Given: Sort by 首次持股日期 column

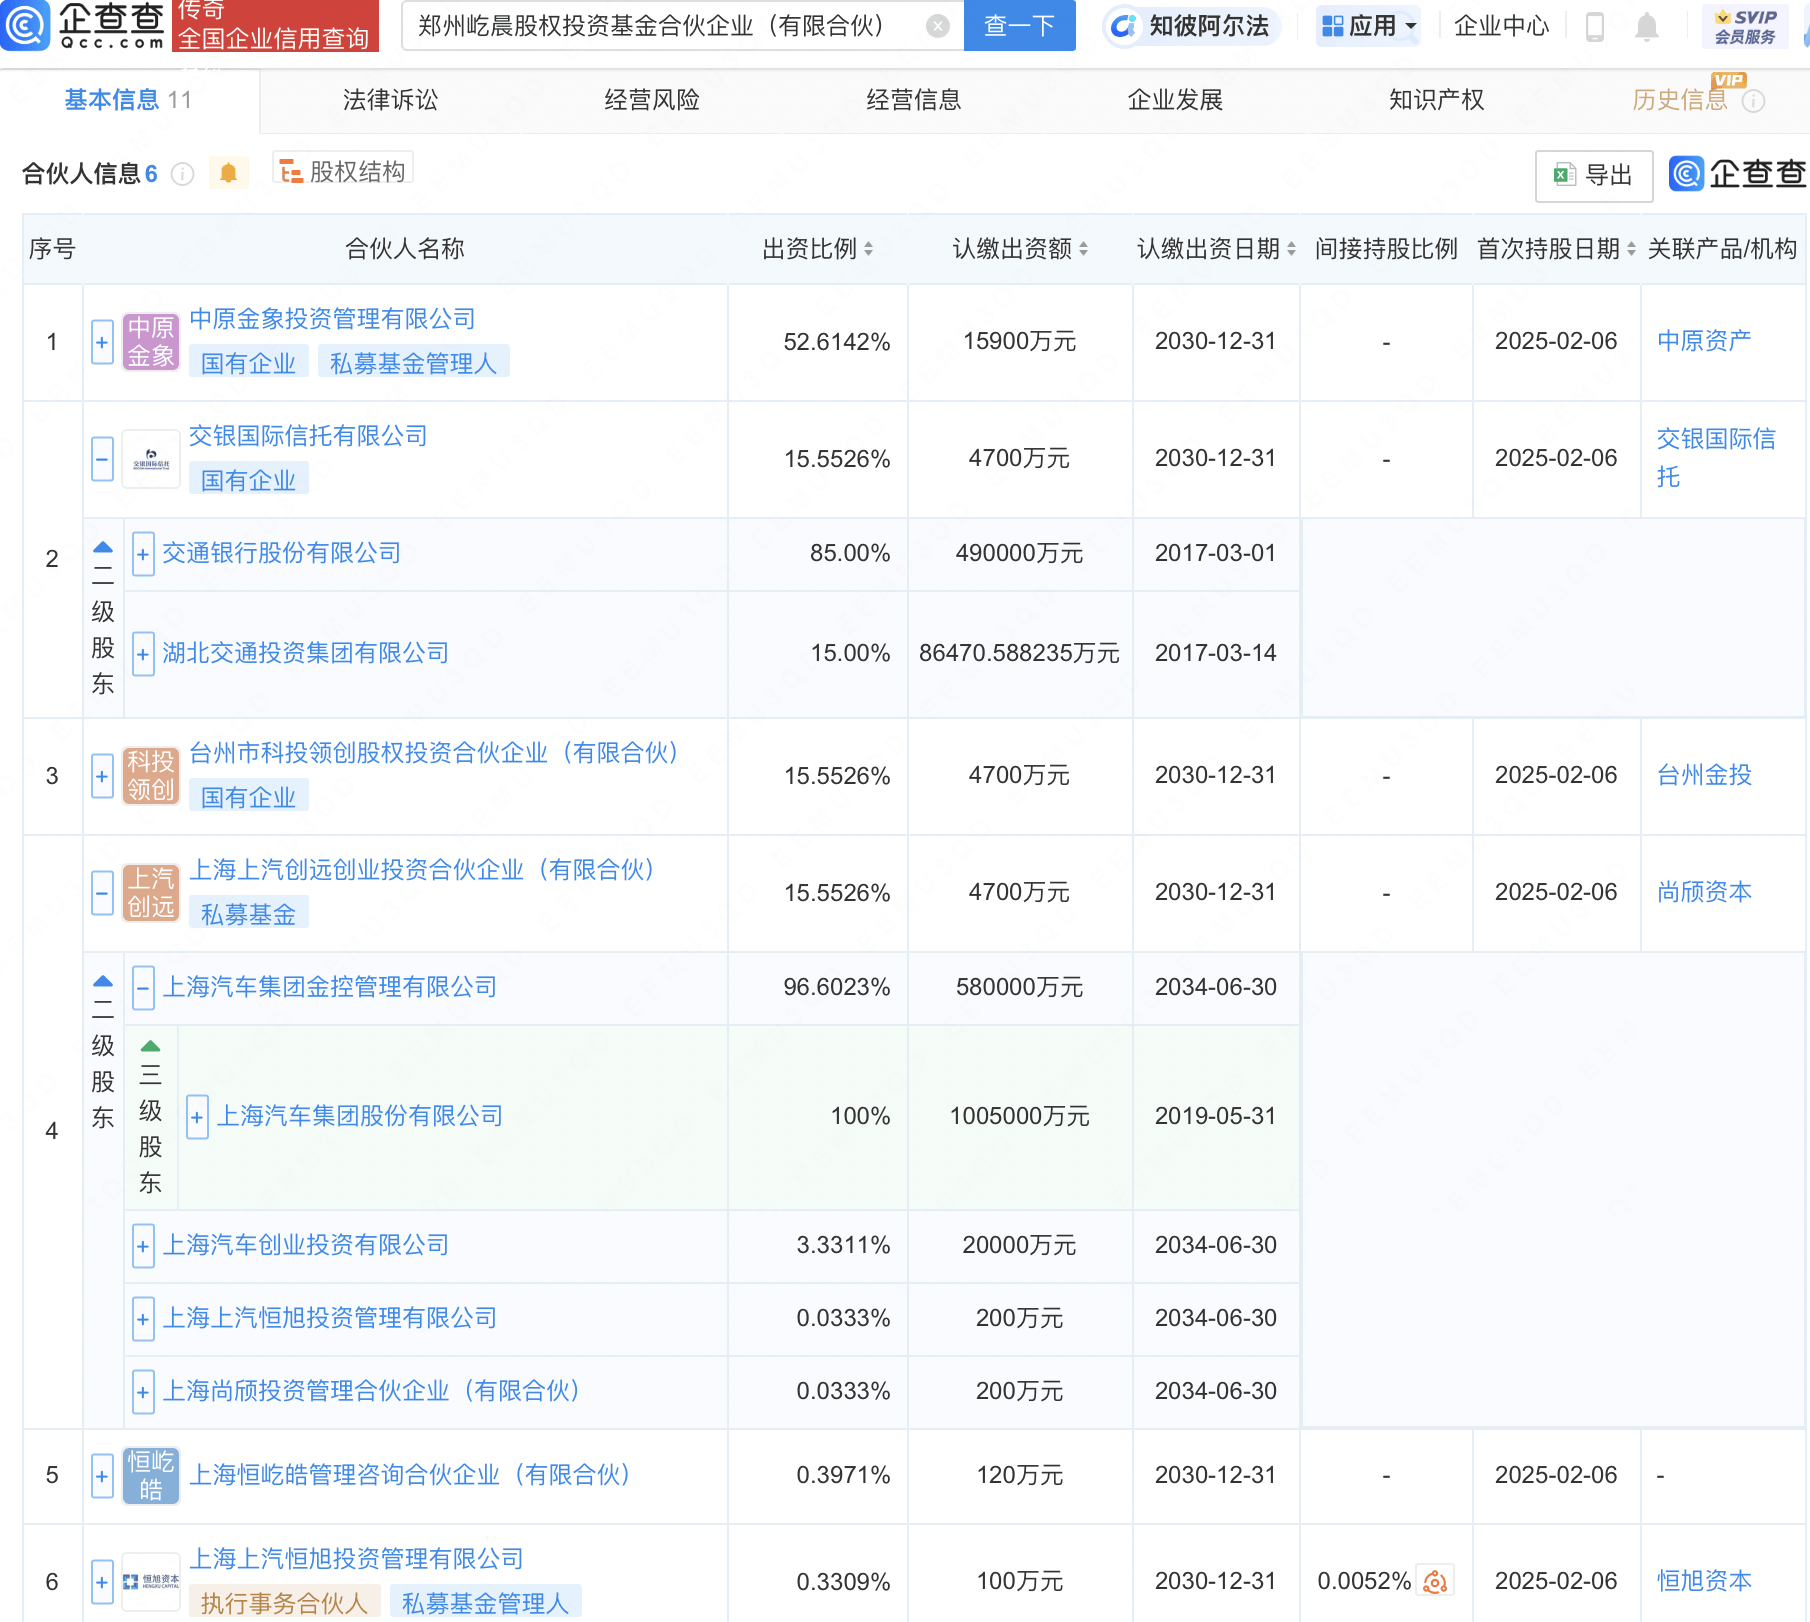Looking at the screenshot, I should click(1631, 249).
